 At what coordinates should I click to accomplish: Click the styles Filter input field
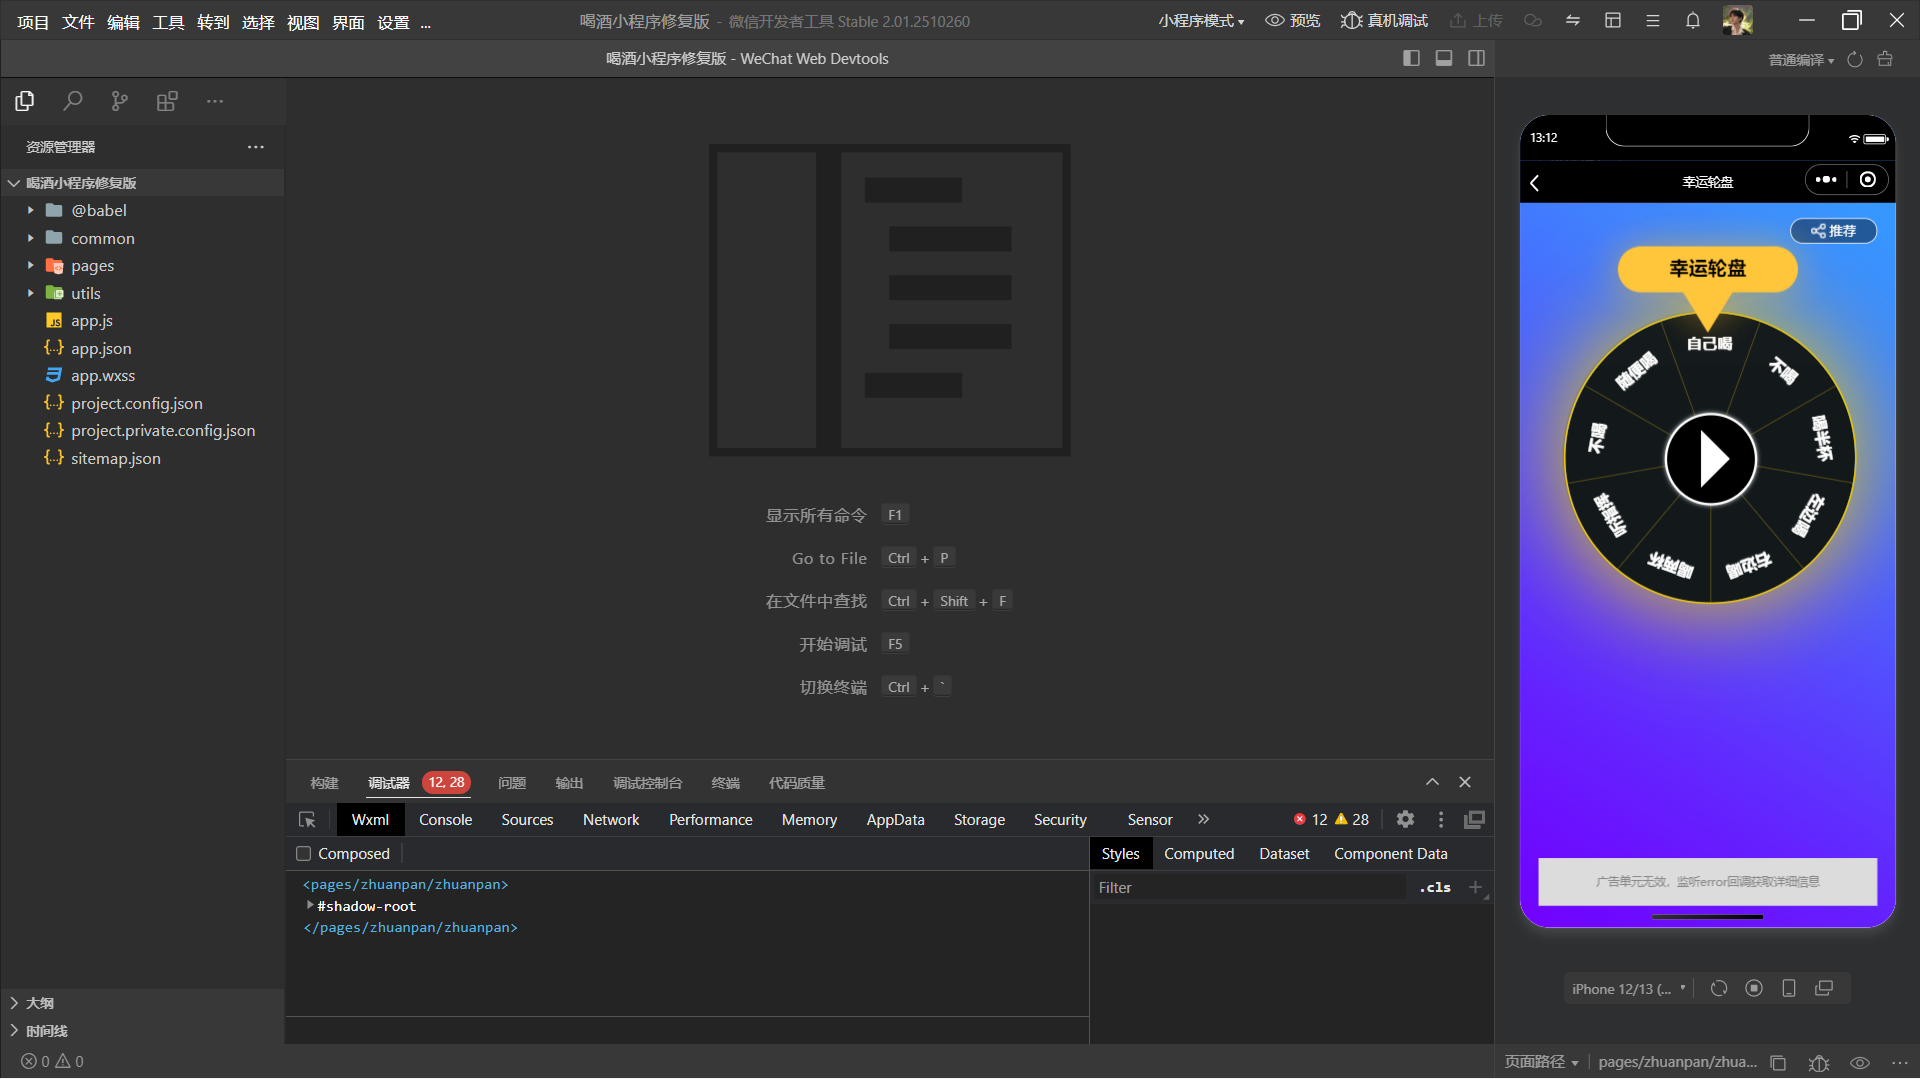[1250, 888]
